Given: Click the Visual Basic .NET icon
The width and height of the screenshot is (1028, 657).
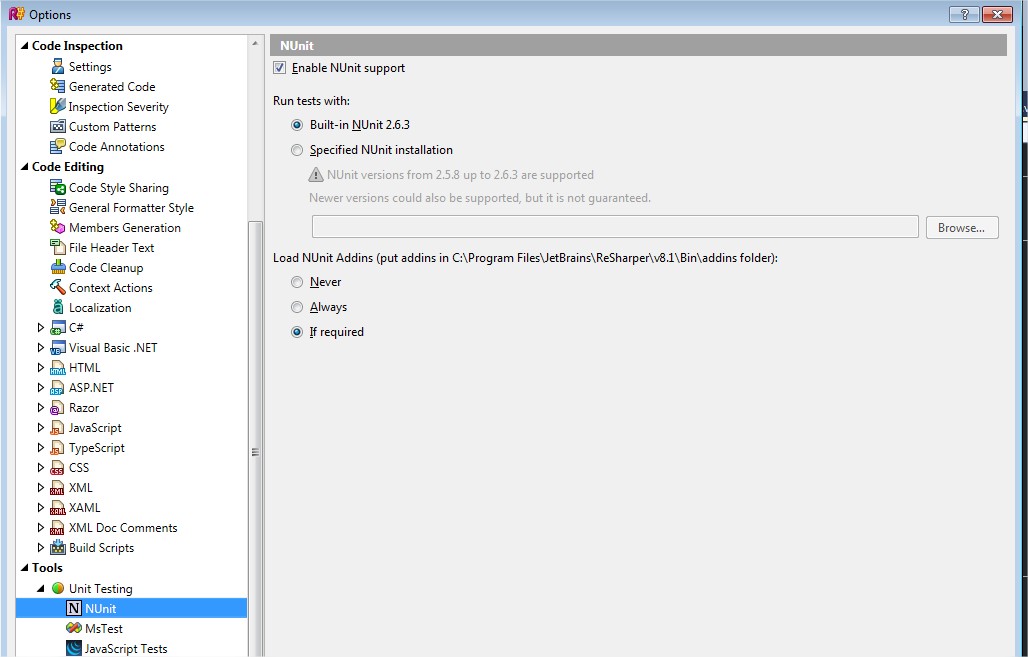Looking at the screenshot, I should [58, 348].
